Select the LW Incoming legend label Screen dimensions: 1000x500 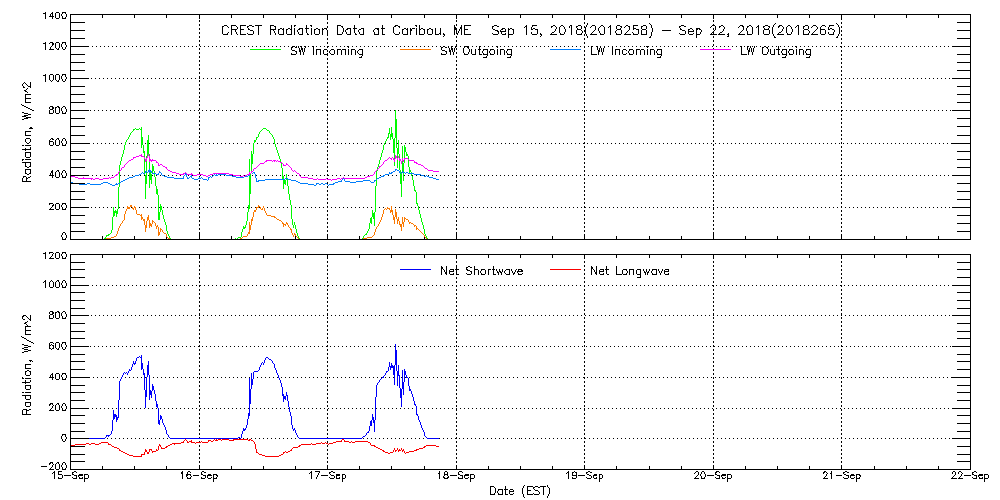tap(626, 51)
